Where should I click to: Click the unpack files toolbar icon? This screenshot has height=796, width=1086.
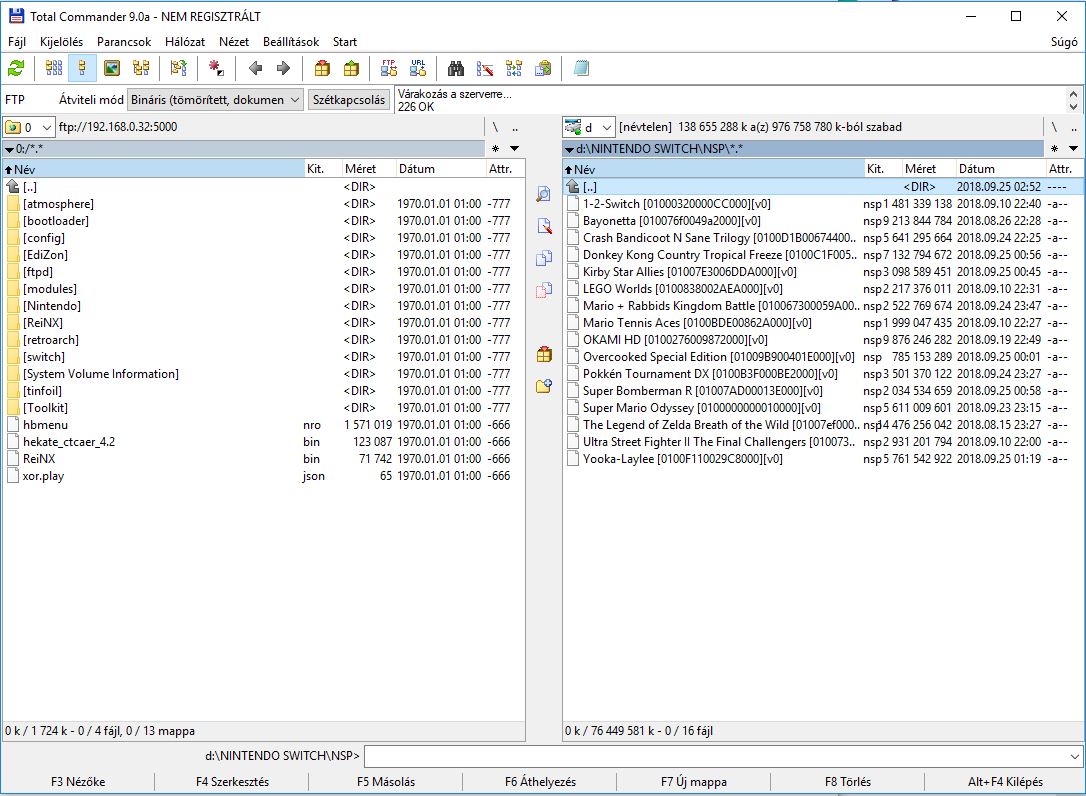(x=351, y=68)
